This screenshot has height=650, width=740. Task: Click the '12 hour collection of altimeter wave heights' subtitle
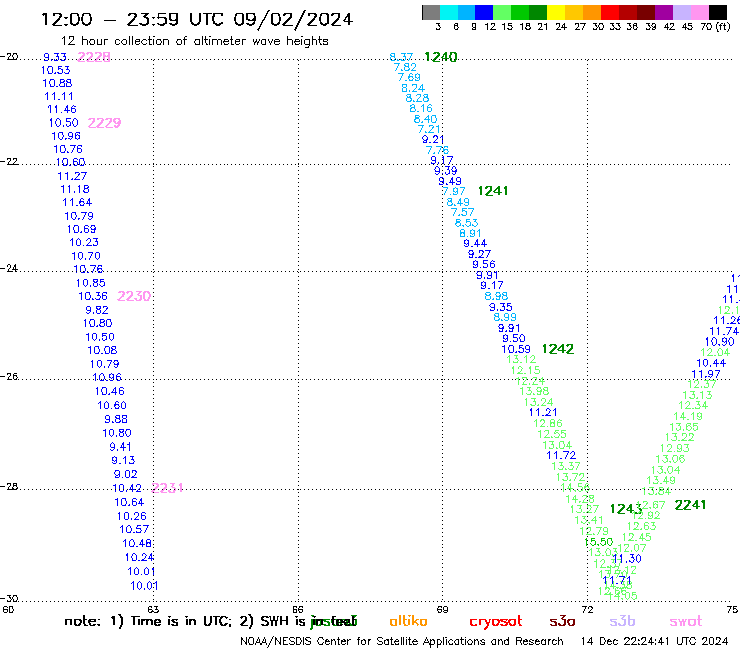[x=194, y=41]
